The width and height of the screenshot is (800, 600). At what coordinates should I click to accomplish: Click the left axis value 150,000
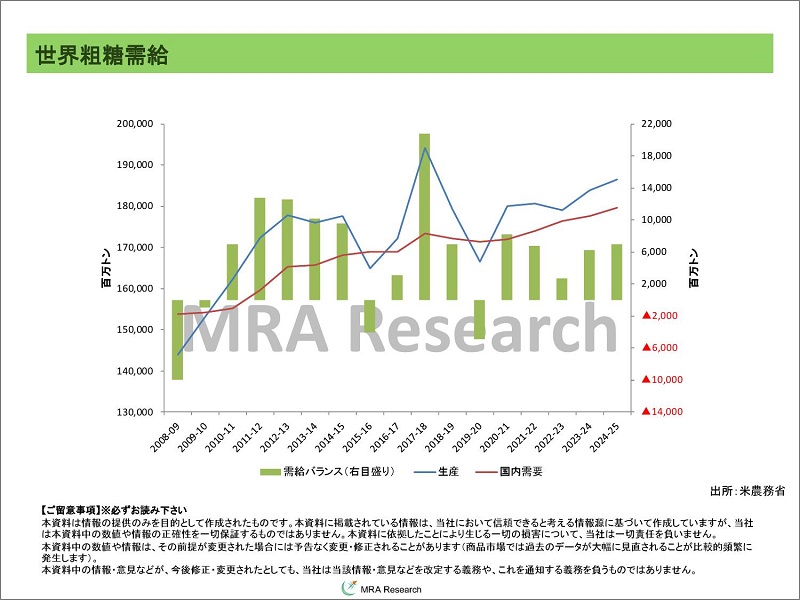click(x=135, y=330)
